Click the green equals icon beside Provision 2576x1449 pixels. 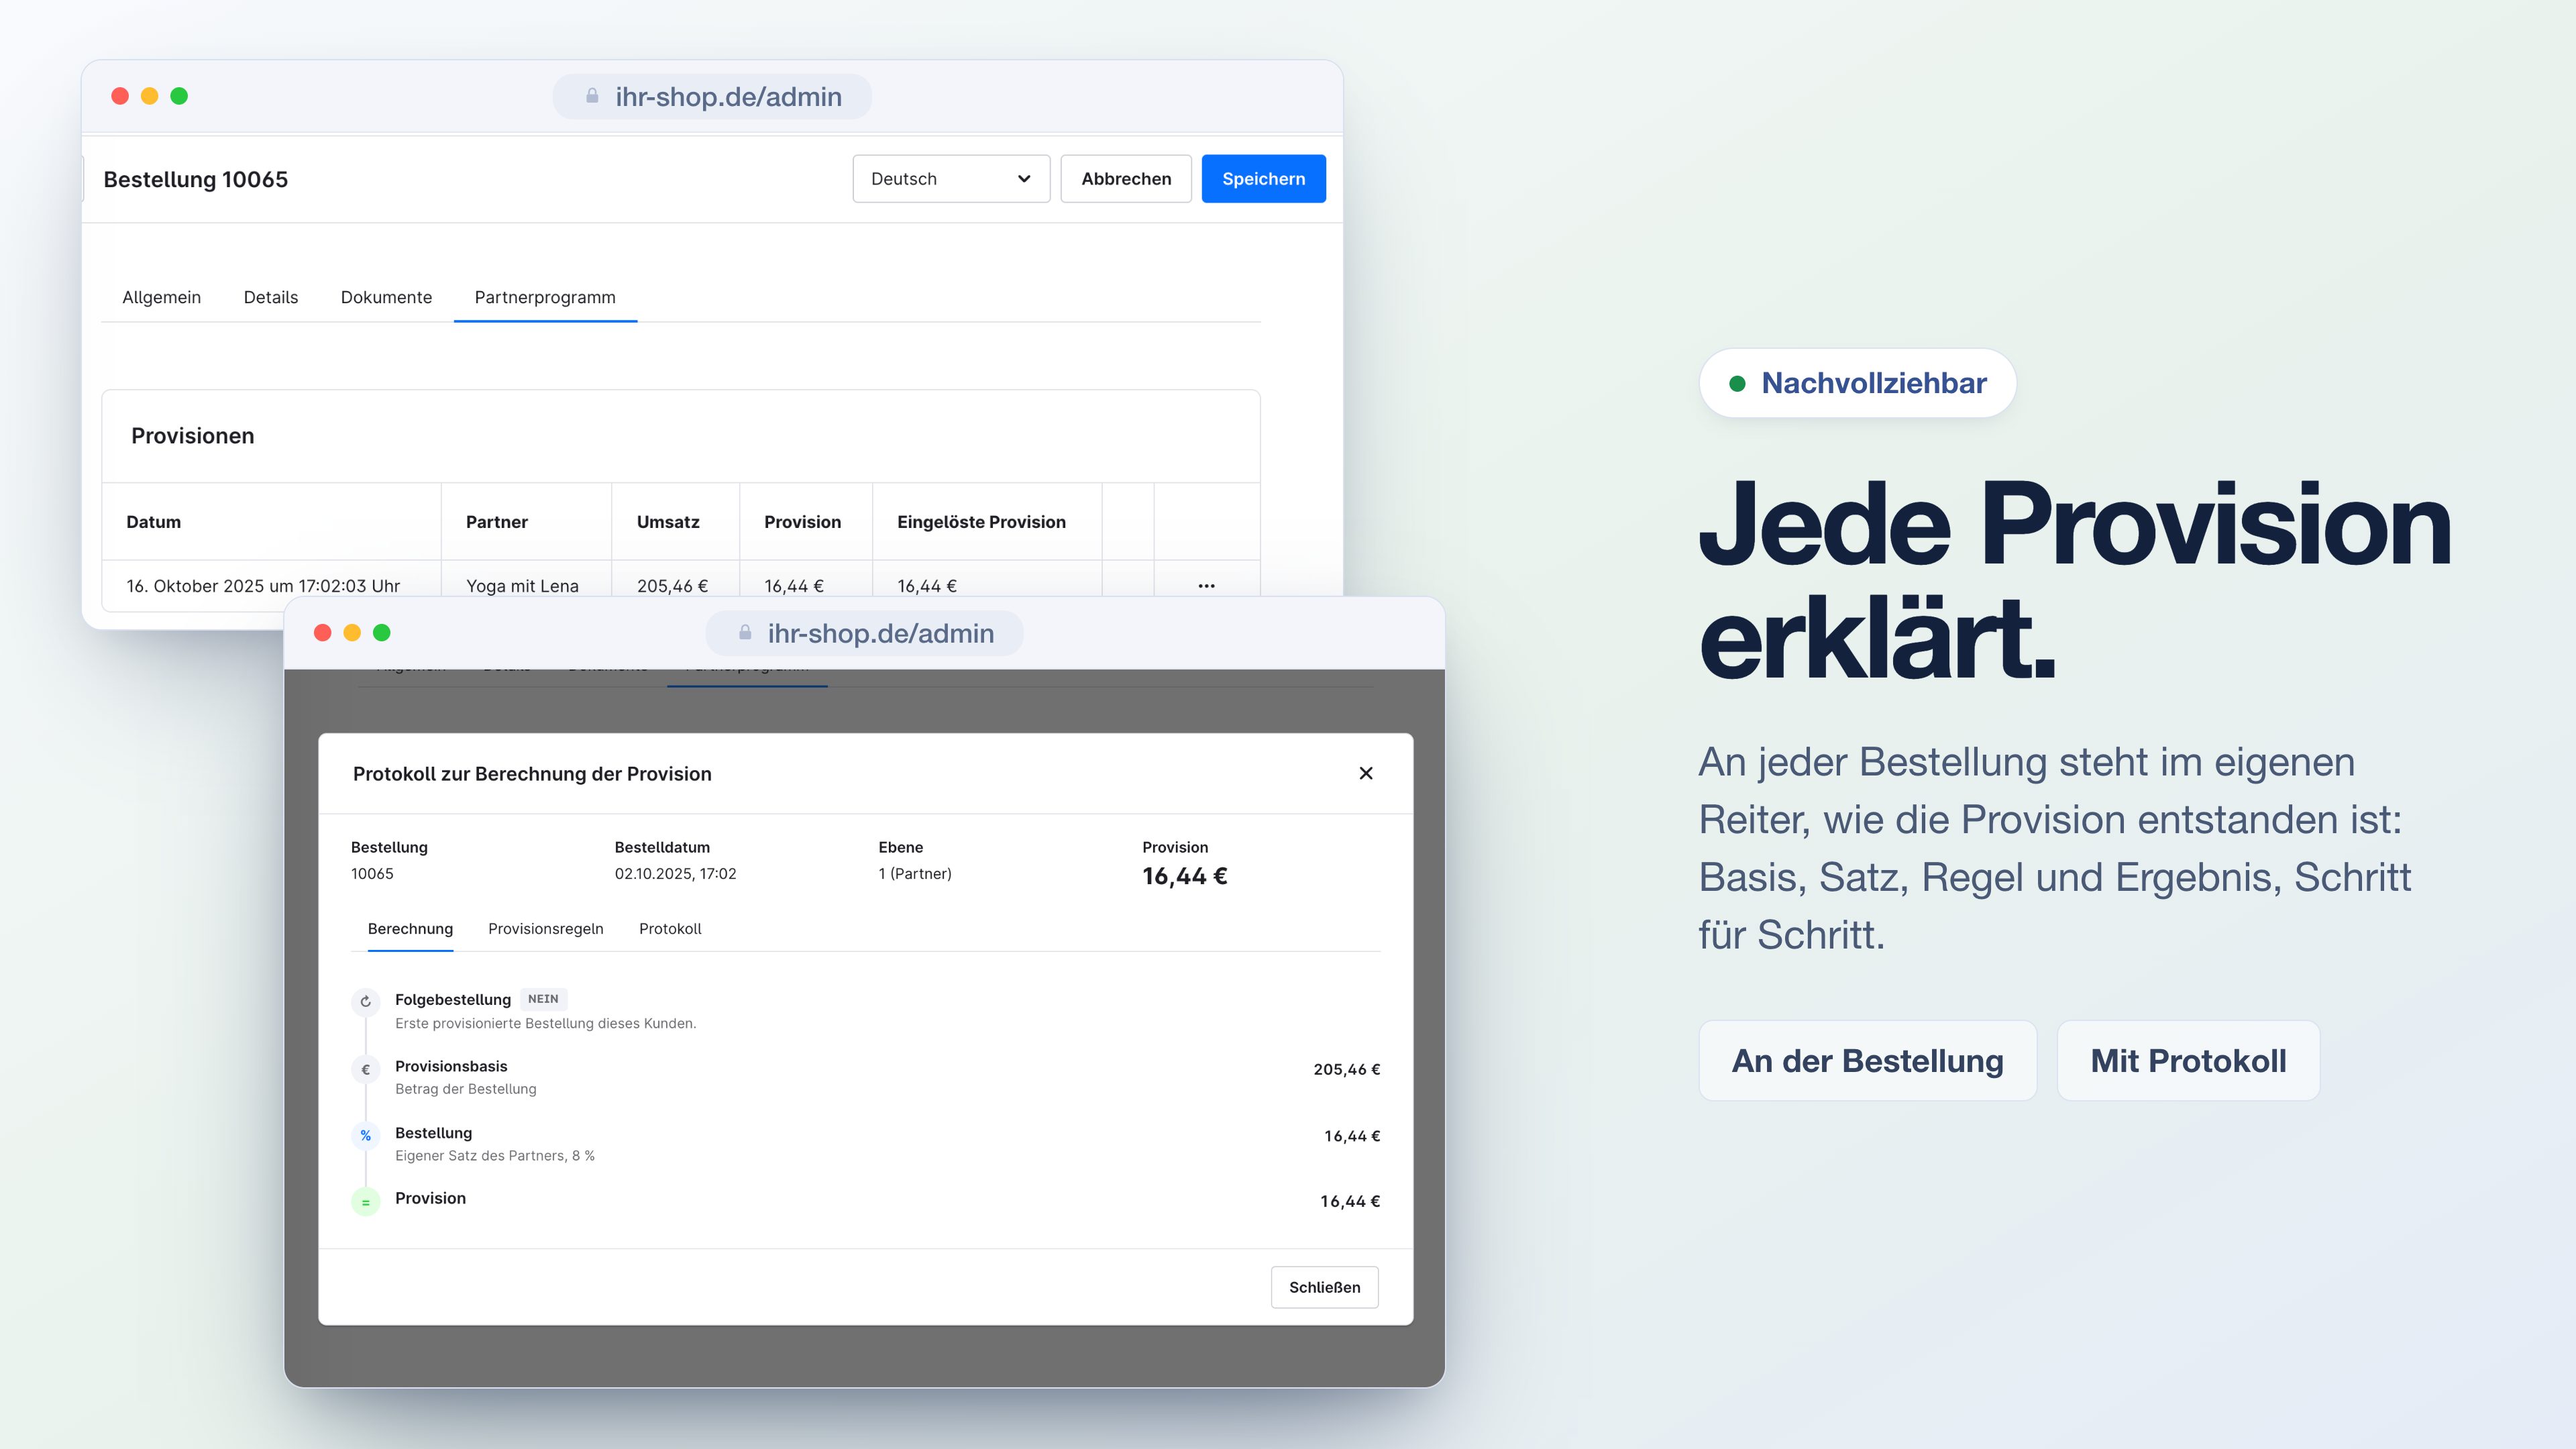[366, 1202]
